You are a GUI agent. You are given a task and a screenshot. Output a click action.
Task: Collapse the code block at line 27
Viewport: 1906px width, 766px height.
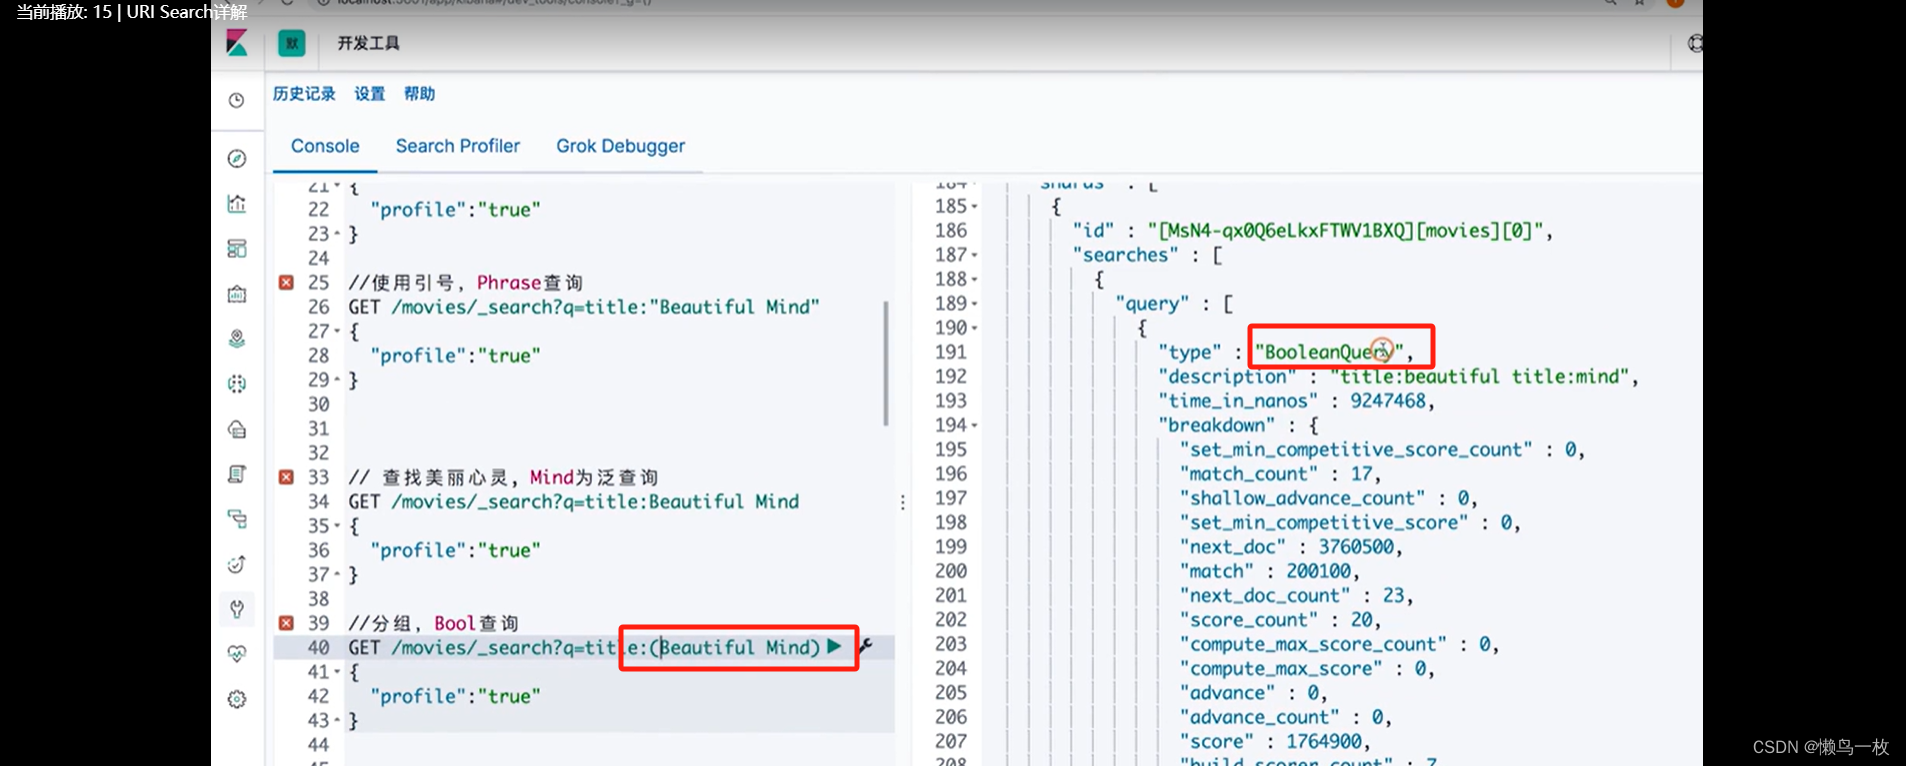tap(337, 332)
